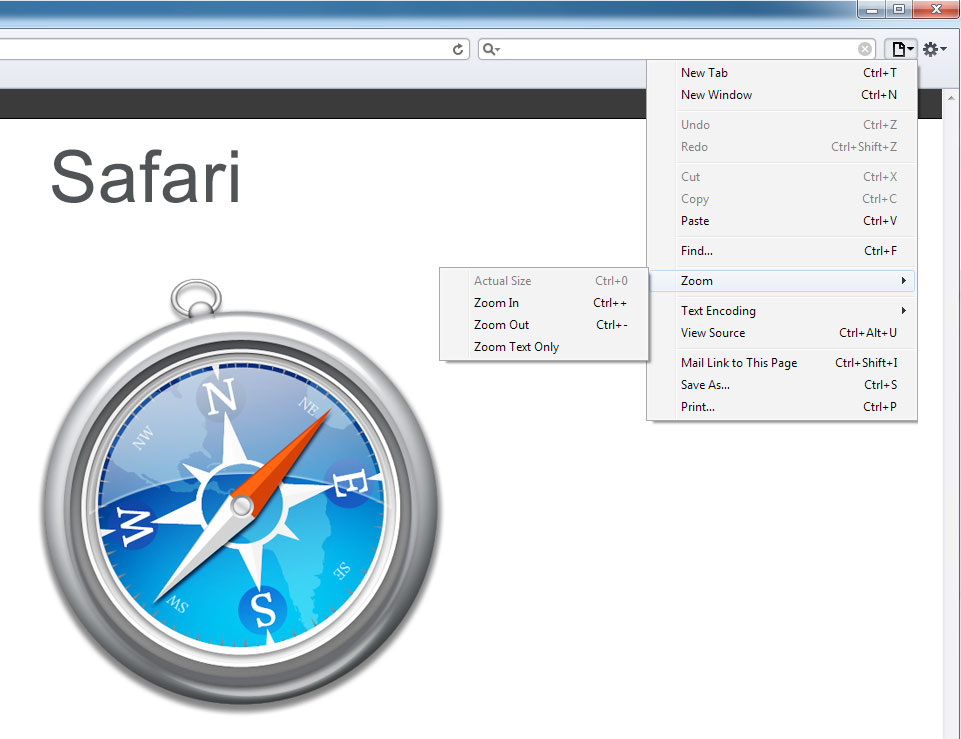Open Find... from the menu
This screenshot has width=961, height=739.
(782, 251)
